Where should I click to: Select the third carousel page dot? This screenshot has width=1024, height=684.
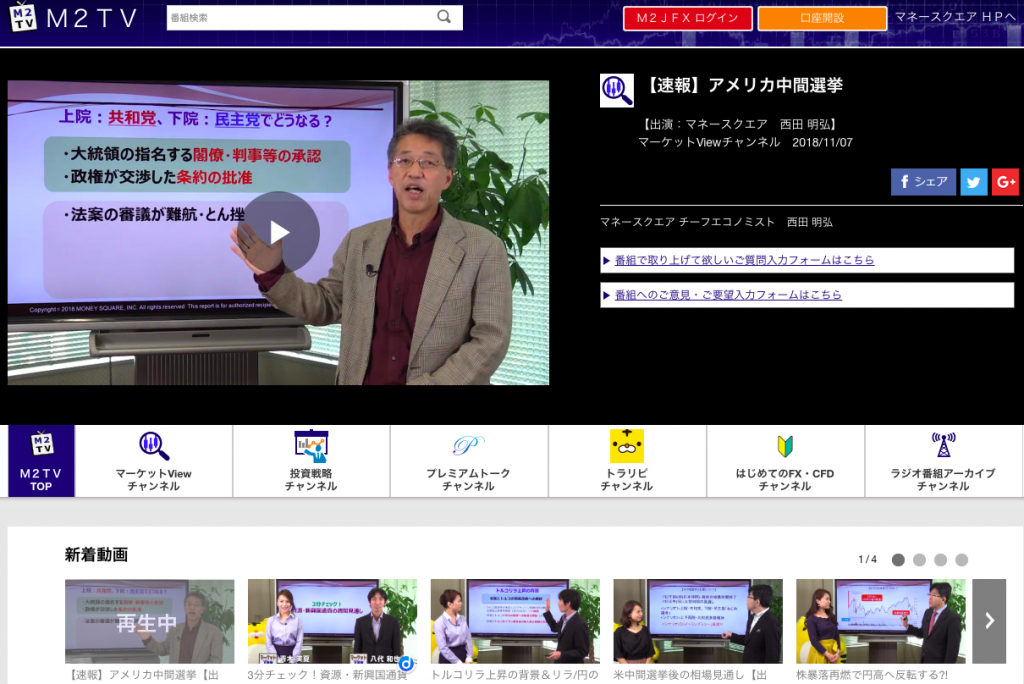(x=940, y=560)
